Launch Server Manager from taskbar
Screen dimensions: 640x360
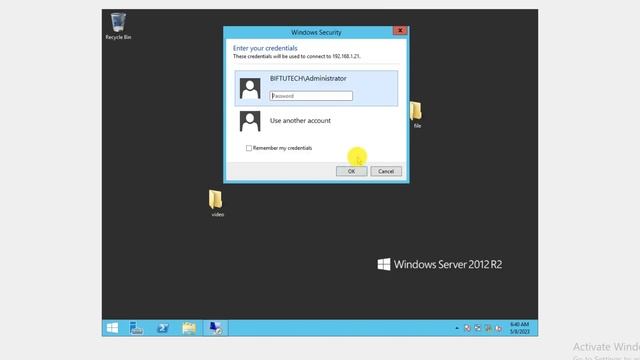pos(136,328)
